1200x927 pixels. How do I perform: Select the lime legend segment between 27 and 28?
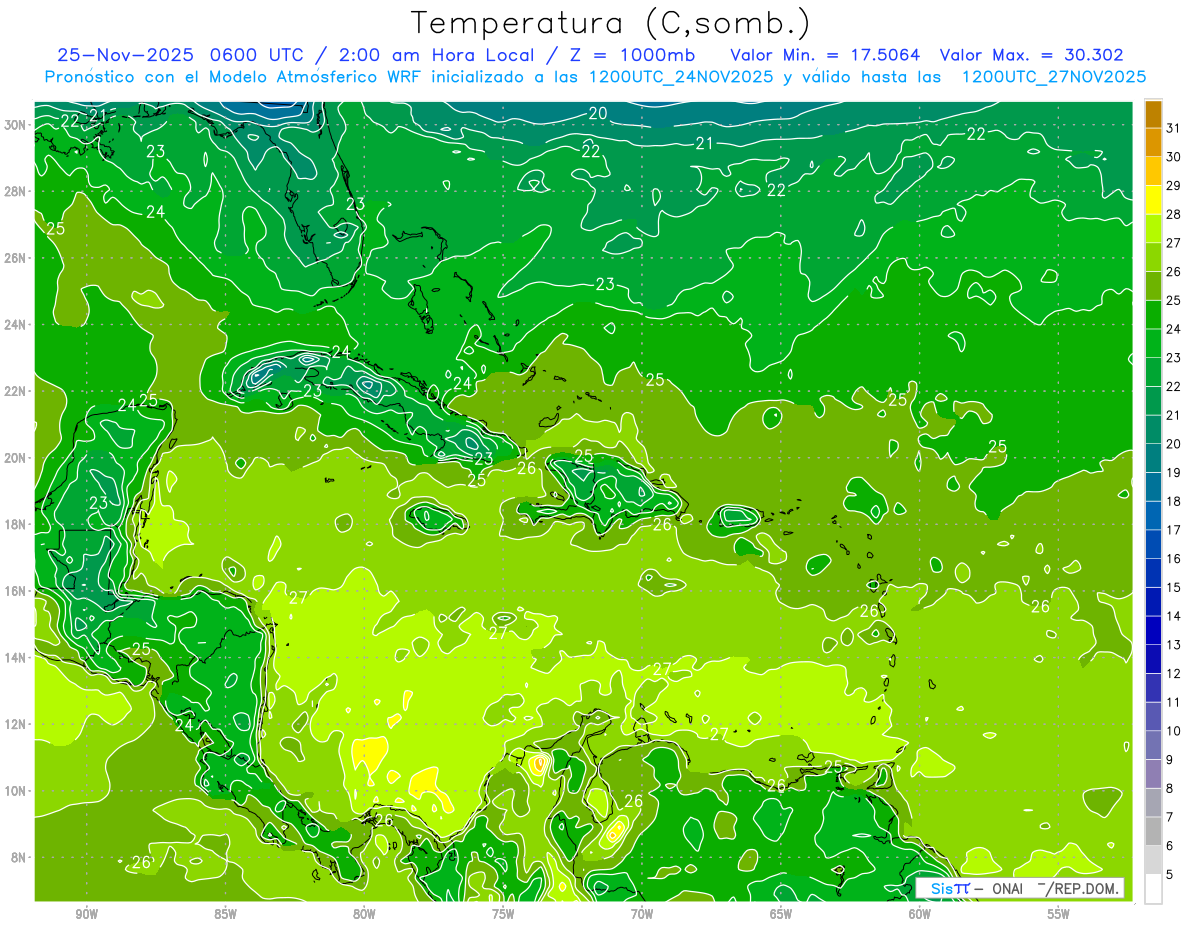pos(1153,228)
